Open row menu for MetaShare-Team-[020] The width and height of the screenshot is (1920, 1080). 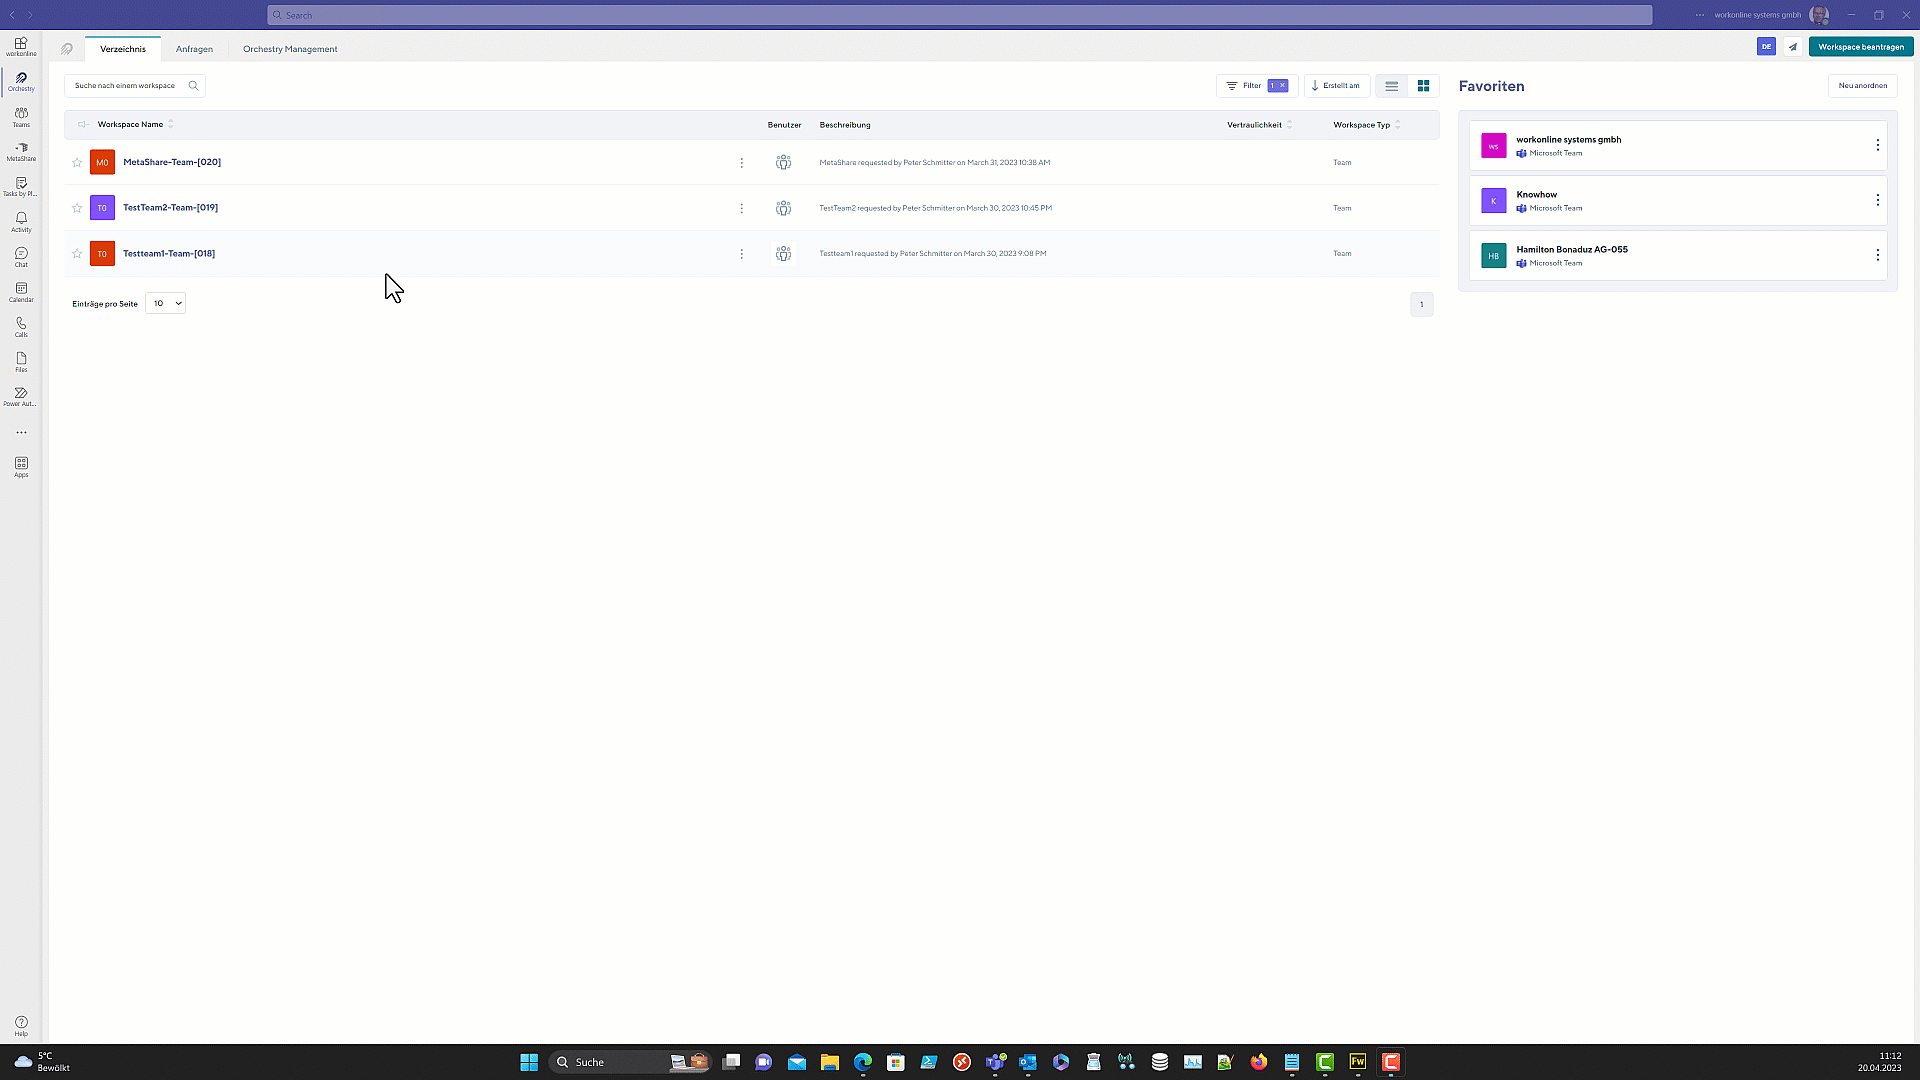tap(741, 162)
